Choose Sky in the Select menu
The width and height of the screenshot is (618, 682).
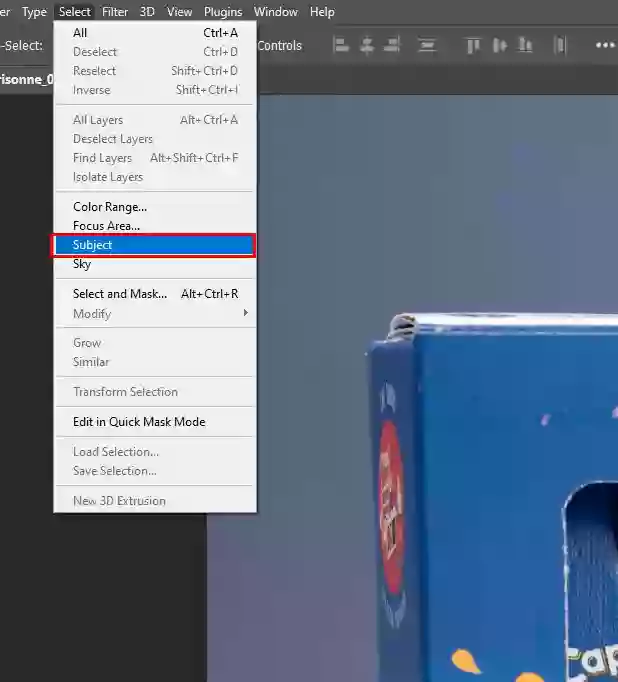tap(82, 264)
